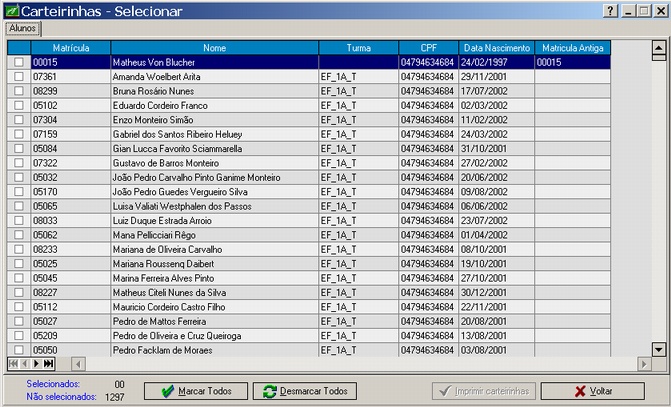
Task: Click Voltar to go back
Action: [x=594, y=391]
